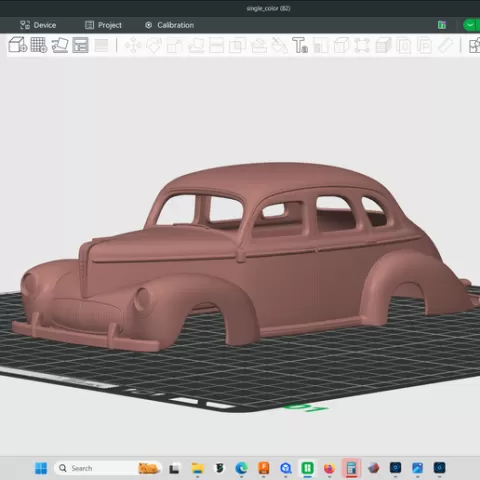Screen dimensions: 480x480
Task: Open the Mesh boolean tool
Action: 237,46
